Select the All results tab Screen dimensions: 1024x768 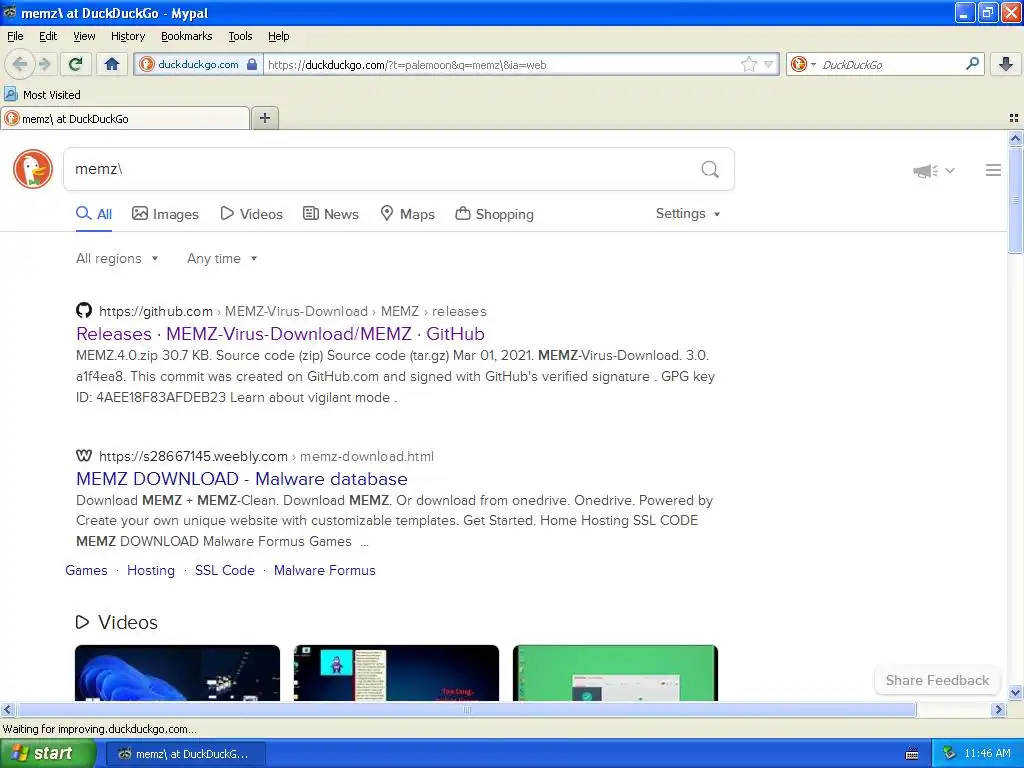point(94,214)
